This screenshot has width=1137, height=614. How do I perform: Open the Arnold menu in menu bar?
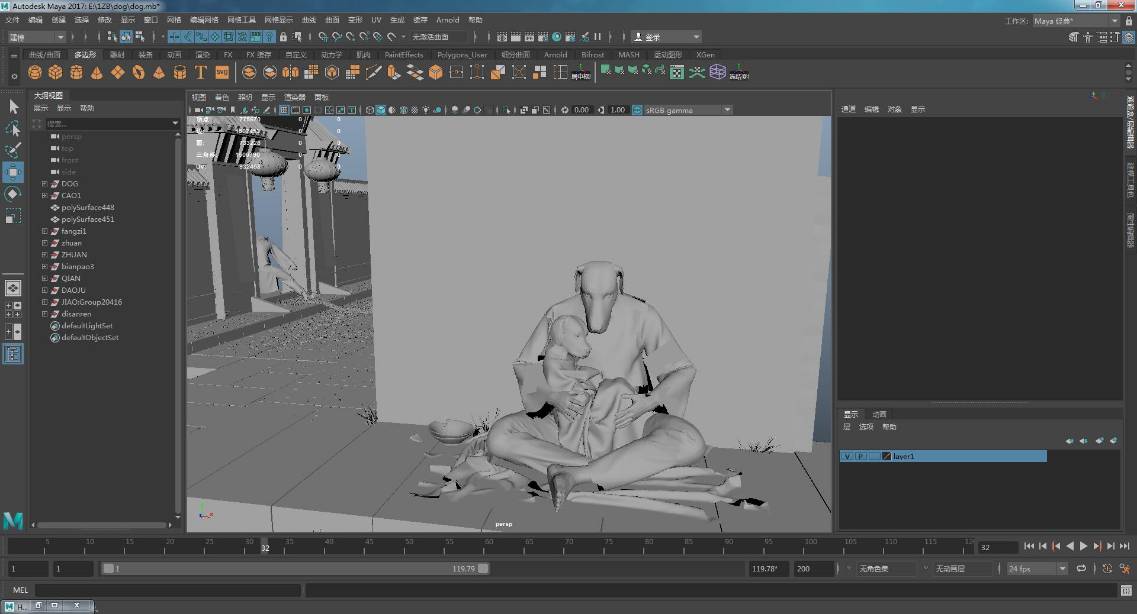[447, 20]
